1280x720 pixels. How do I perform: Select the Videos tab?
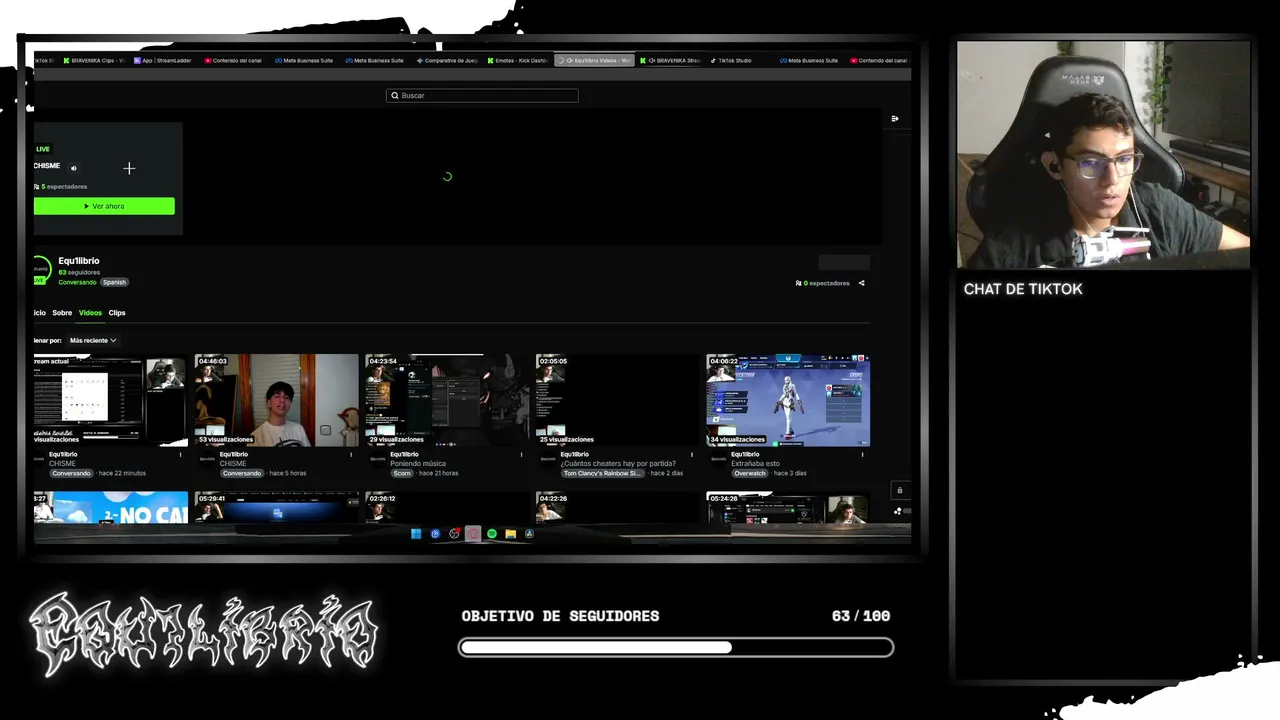tap(90, 313)
